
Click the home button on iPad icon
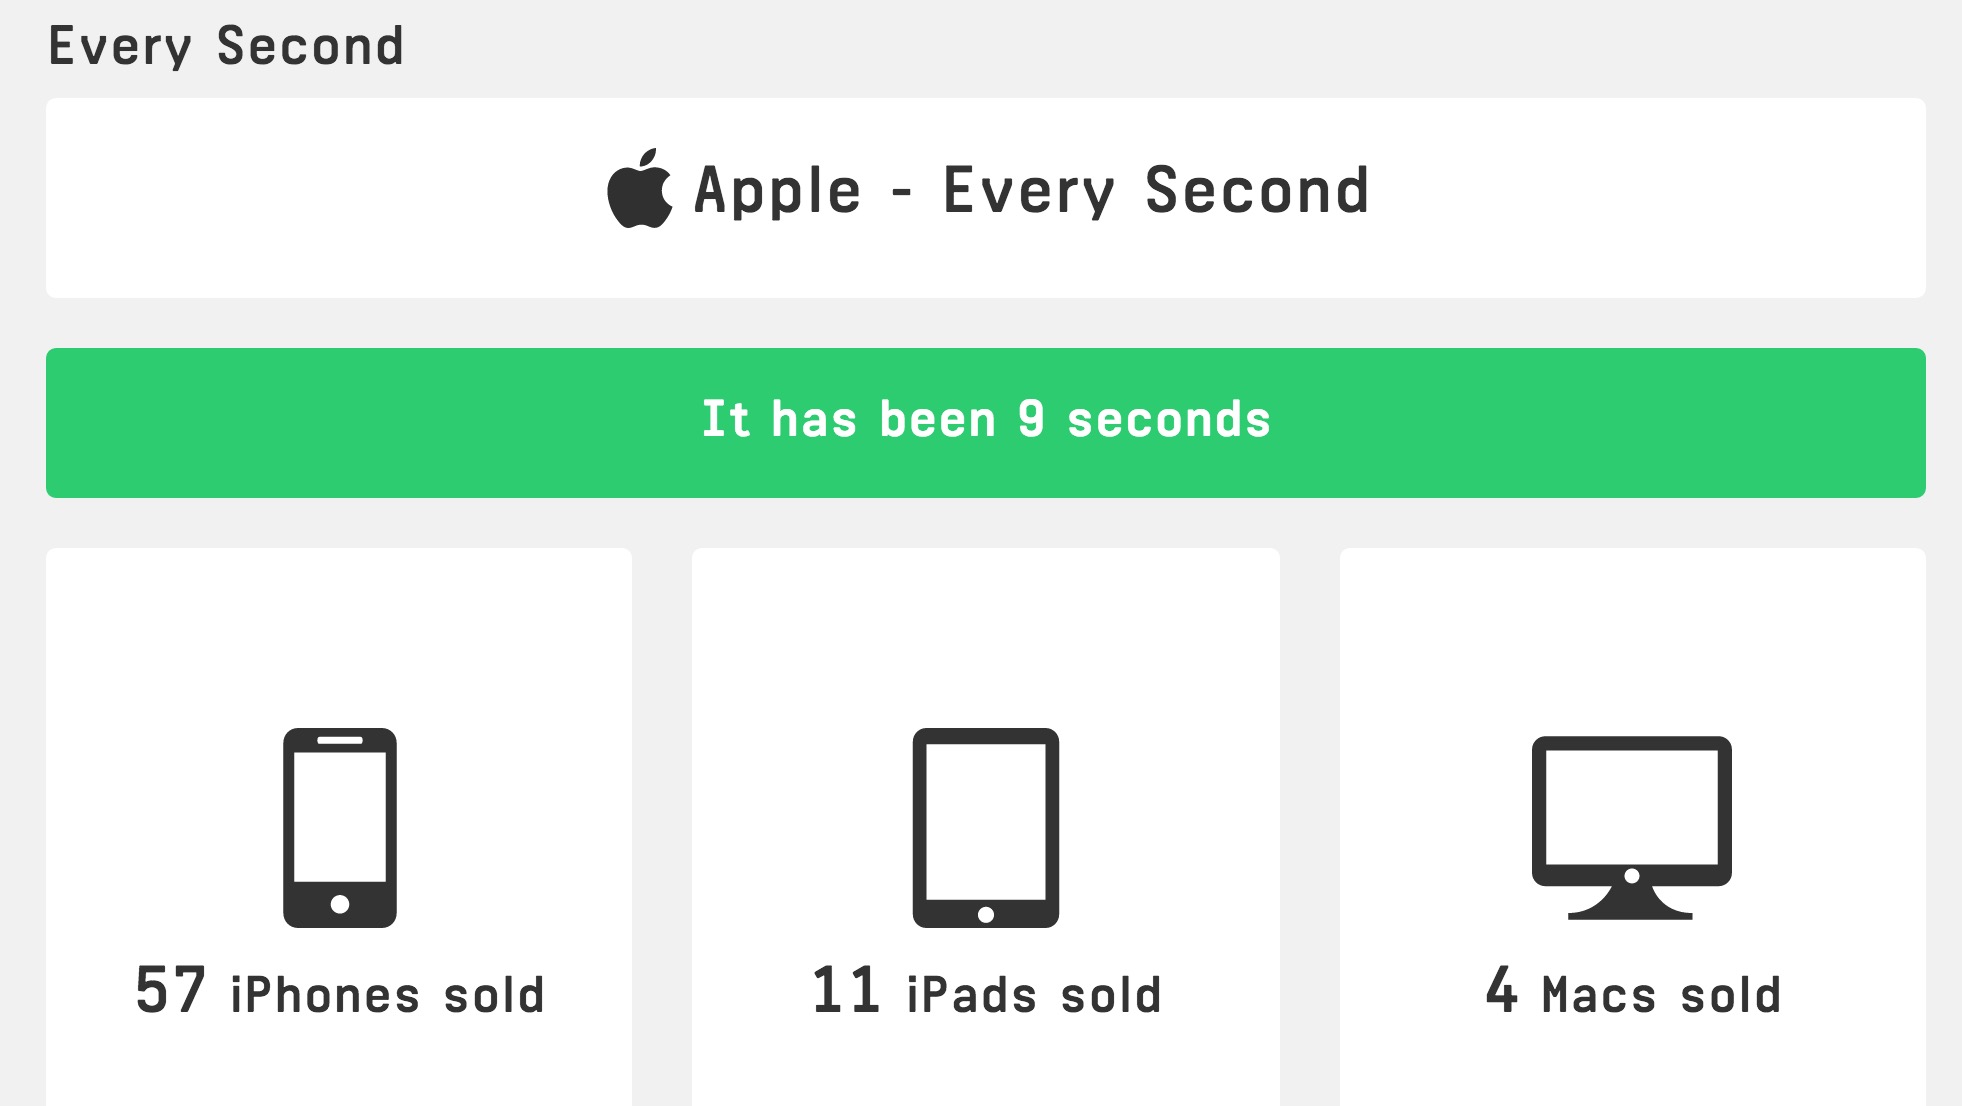[986, 914]
